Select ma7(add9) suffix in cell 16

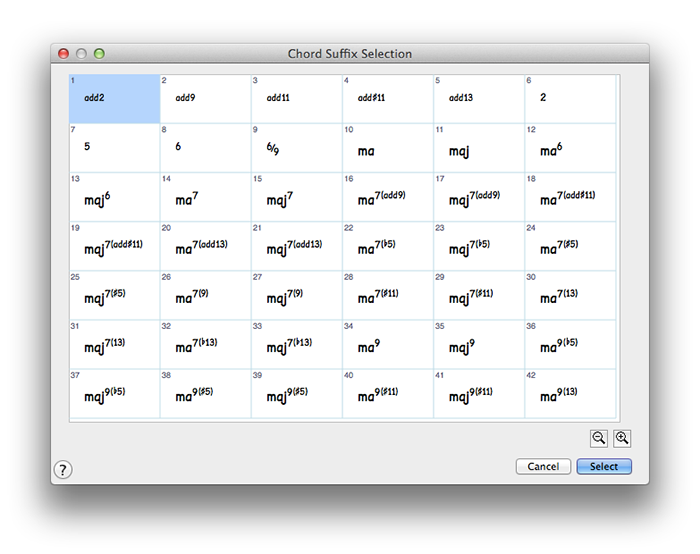(x=388, y=197)
